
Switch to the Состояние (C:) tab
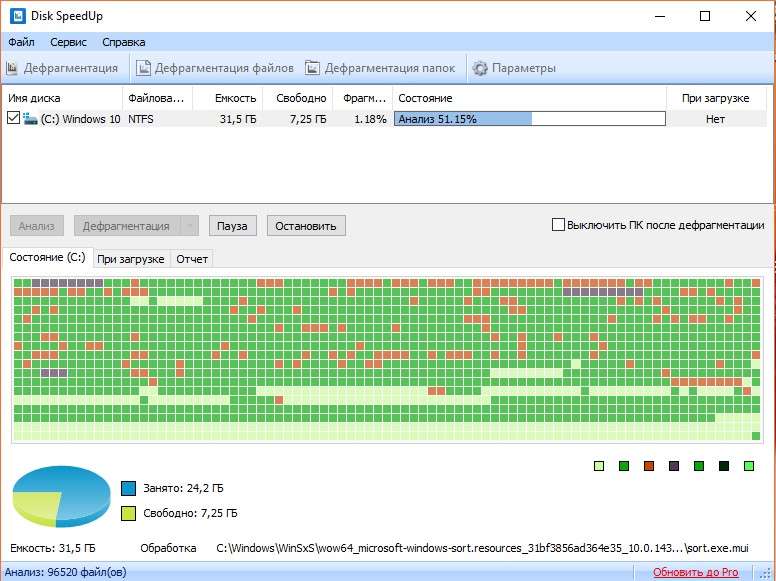tap(48, 257)
